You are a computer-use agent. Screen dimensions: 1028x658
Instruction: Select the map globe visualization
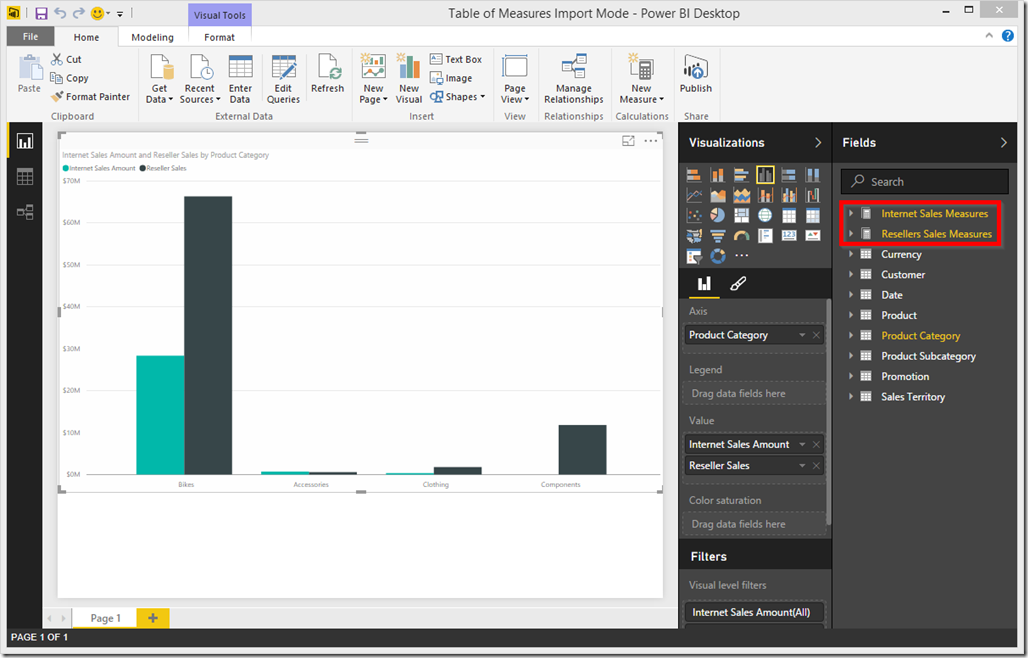coord(765,216)
